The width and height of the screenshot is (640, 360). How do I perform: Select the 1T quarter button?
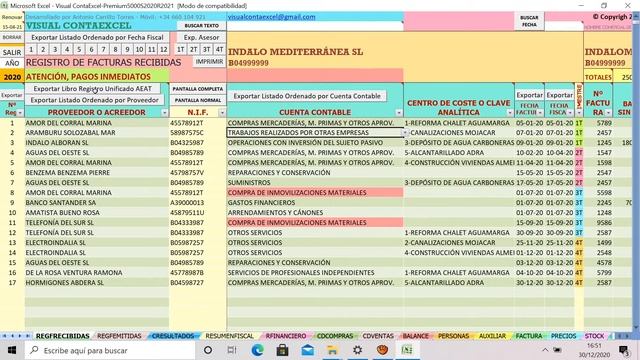pyautogui.click(x=180, y=49)
